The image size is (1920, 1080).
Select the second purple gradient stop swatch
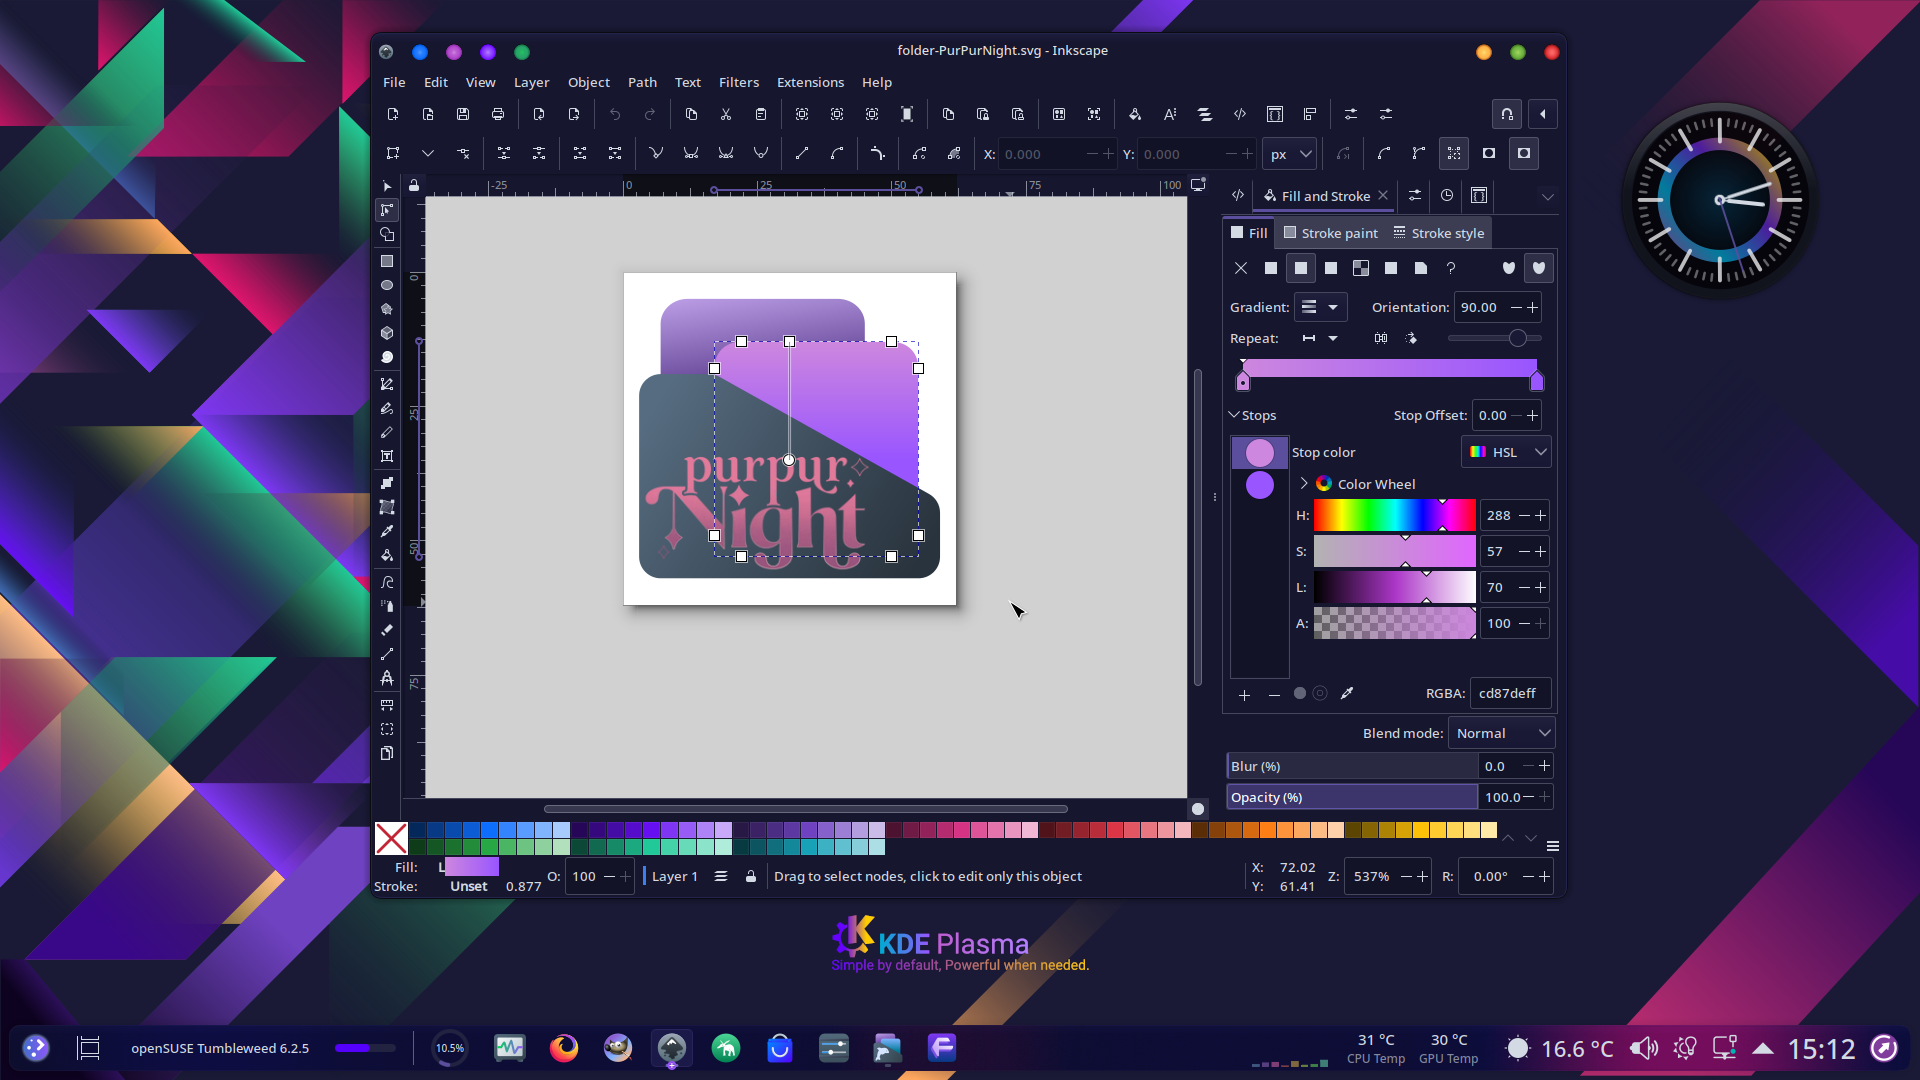(1260, 485)
